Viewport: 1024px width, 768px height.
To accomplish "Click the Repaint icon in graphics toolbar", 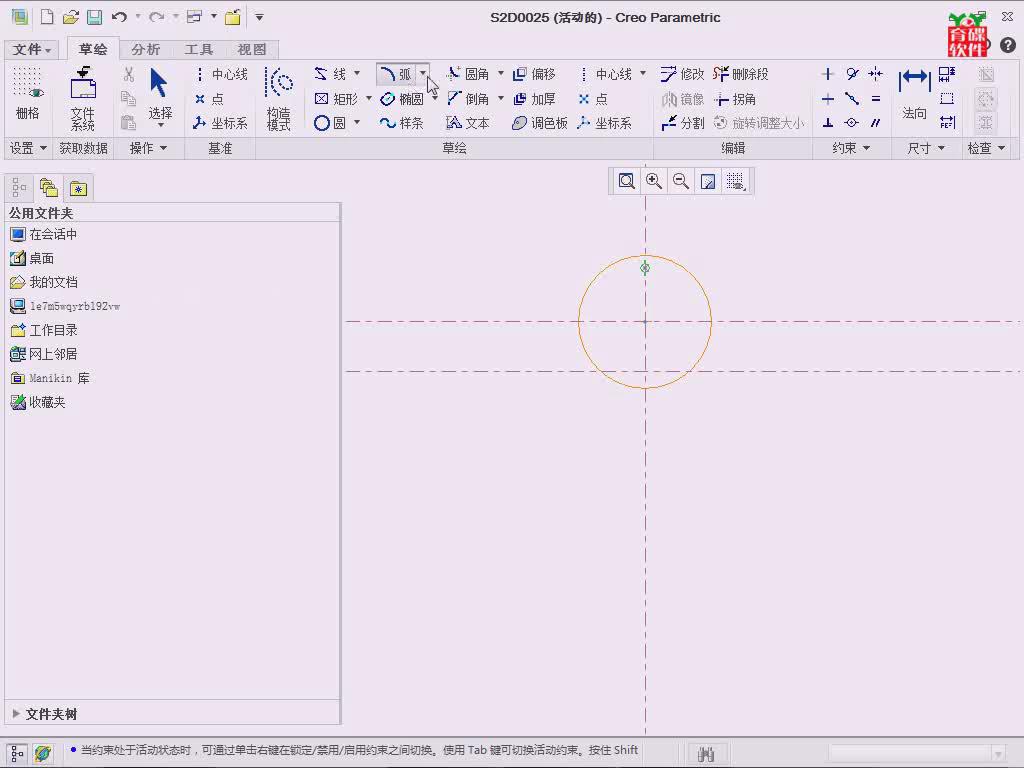I will tap(708, 181).
